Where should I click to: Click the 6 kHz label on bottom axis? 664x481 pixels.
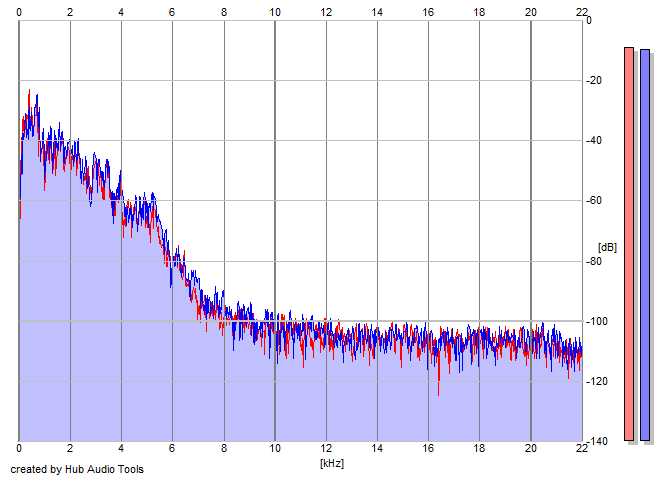(172, 448)
